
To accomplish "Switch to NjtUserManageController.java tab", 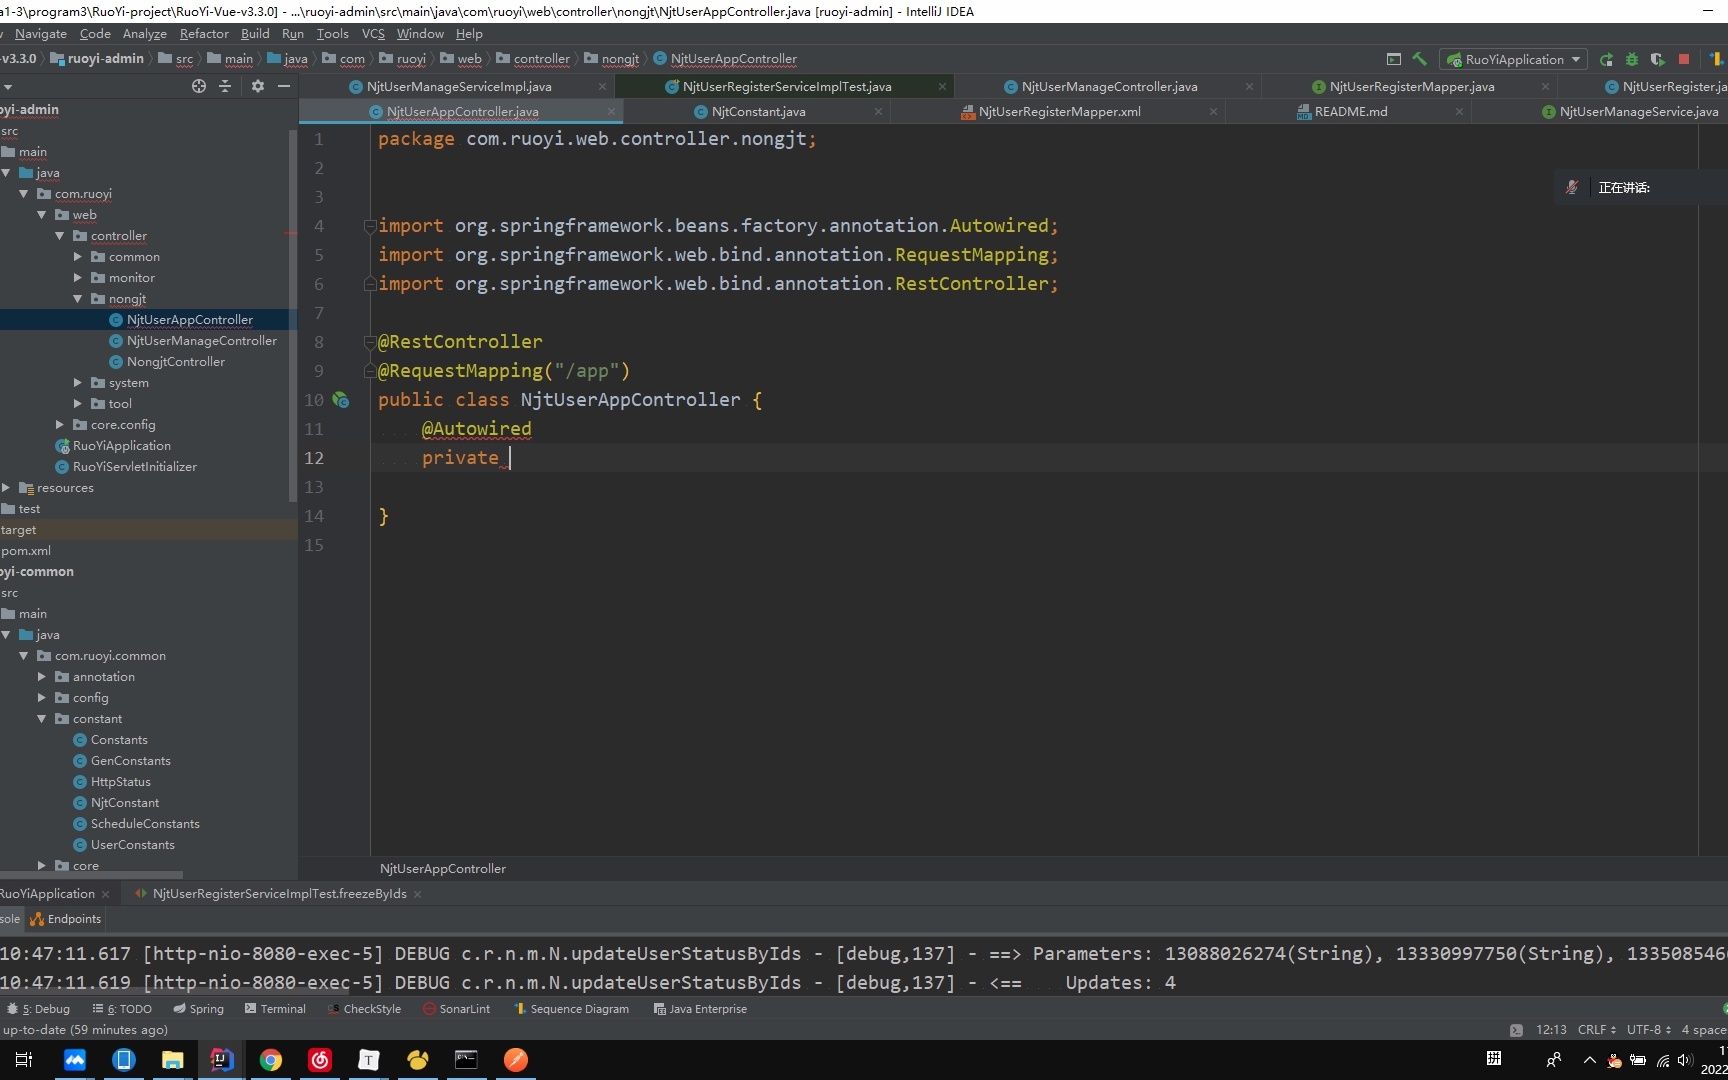I will point(1109,87).
